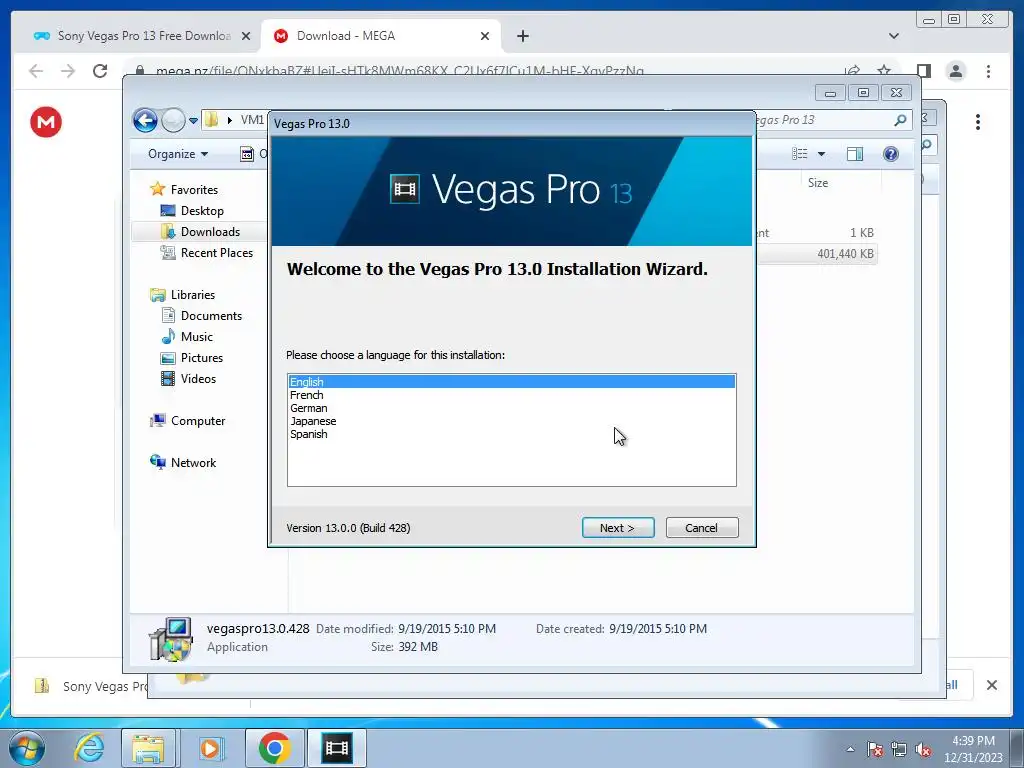Open Desktop in the Explorer sidebar
Viewport: 1024px width, 768px height.
pyautogui.click(x=202, y=210)
